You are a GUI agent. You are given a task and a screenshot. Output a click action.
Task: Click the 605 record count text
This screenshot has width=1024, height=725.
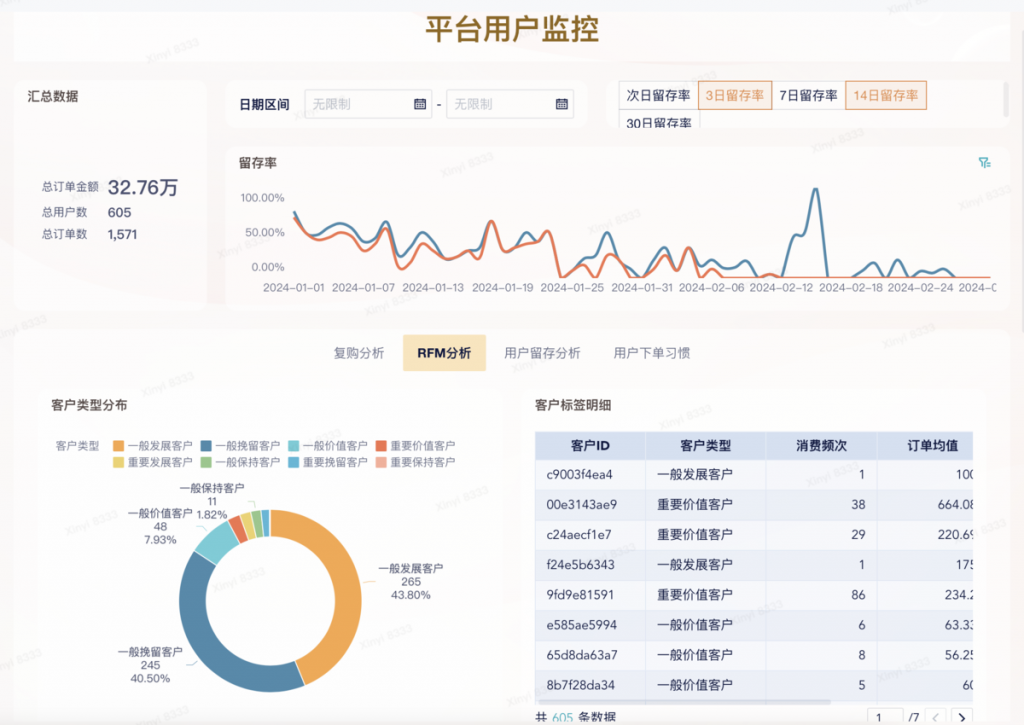tap(562, 718)
